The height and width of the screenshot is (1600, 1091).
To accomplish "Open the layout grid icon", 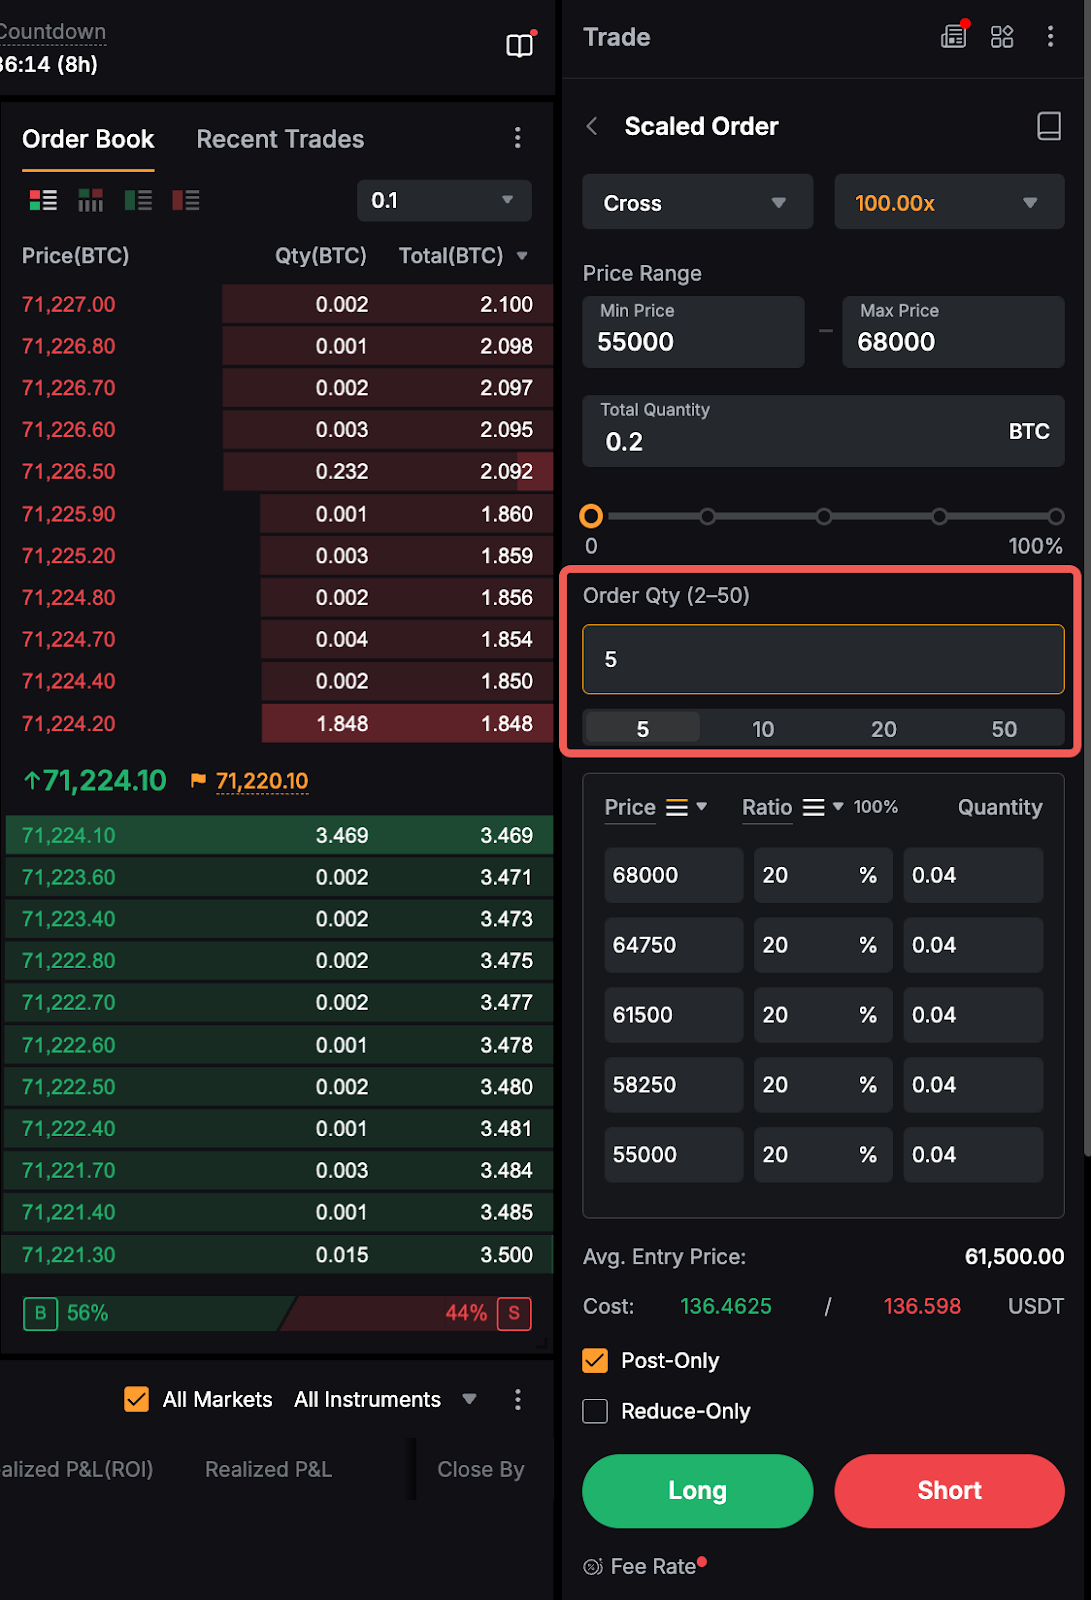I will (x=1002, y=37).
